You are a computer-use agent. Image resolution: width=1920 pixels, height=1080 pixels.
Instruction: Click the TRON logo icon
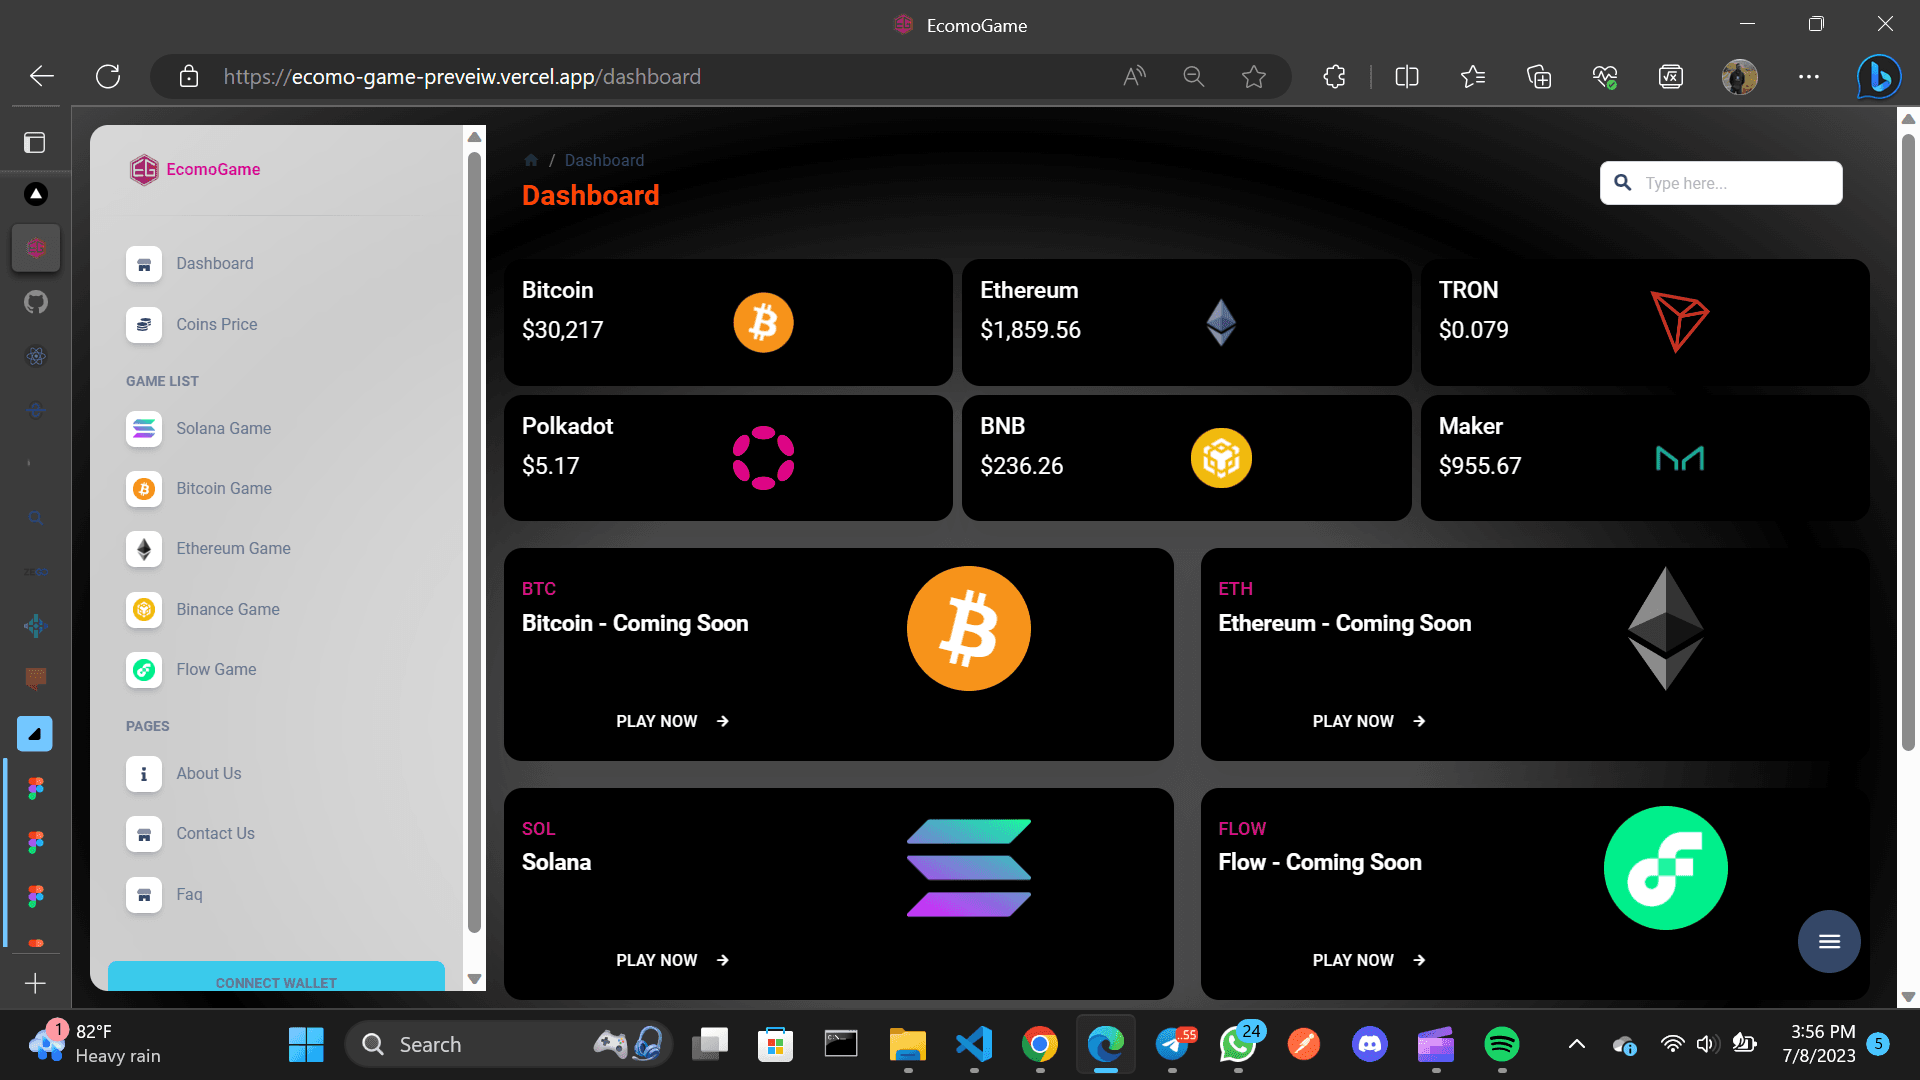point(1679,321)
